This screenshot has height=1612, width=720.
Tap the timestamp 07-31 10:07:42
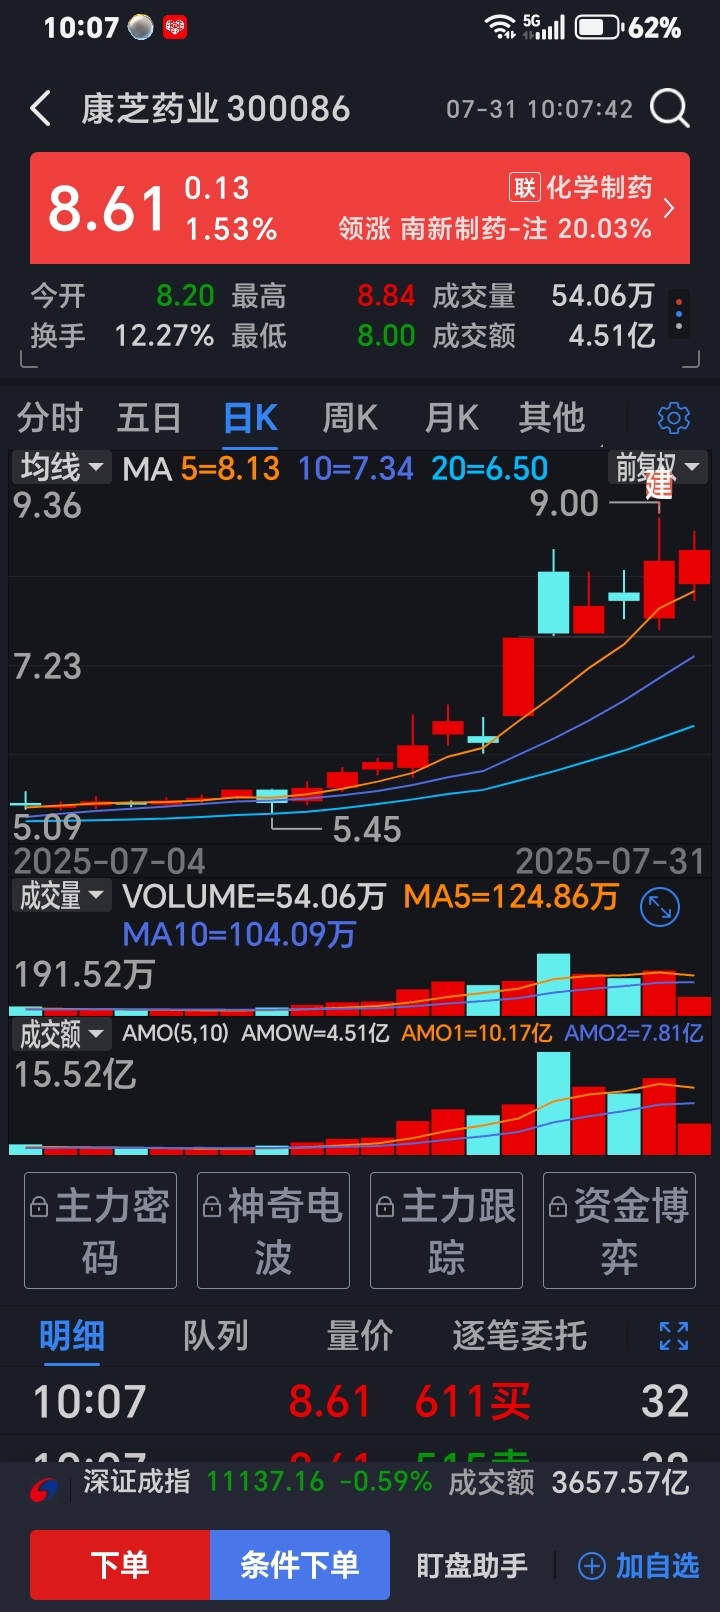(x=539, y=109)
